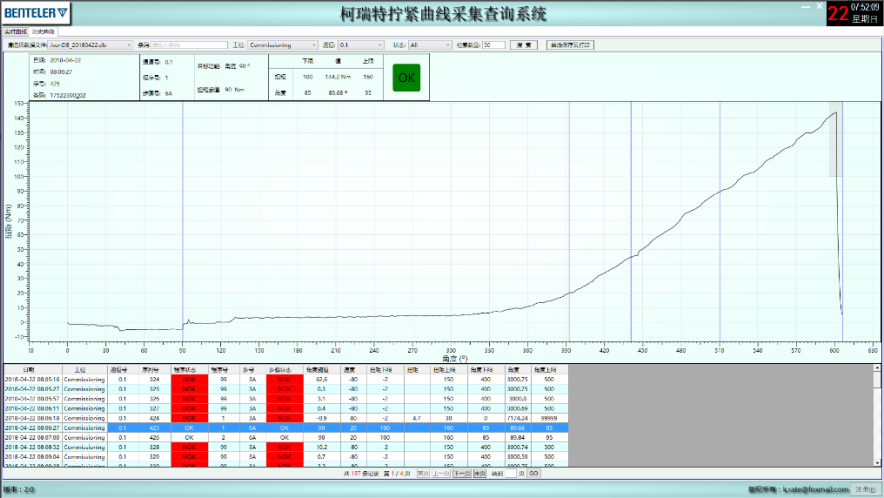The image size is (884, 498).
Task: Click the 89.84 angle cell
Action: tap(517, 438)
